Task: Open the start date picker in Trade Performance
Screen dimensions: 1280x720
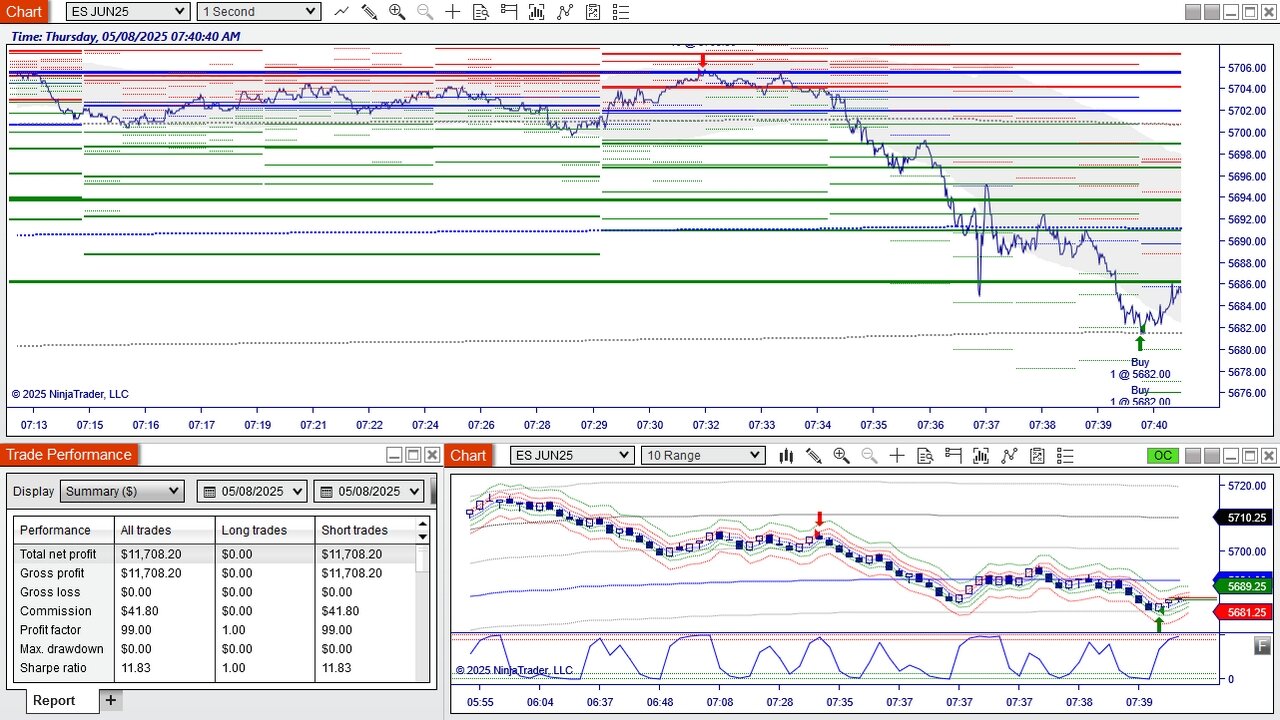Action: coord(253,492)
